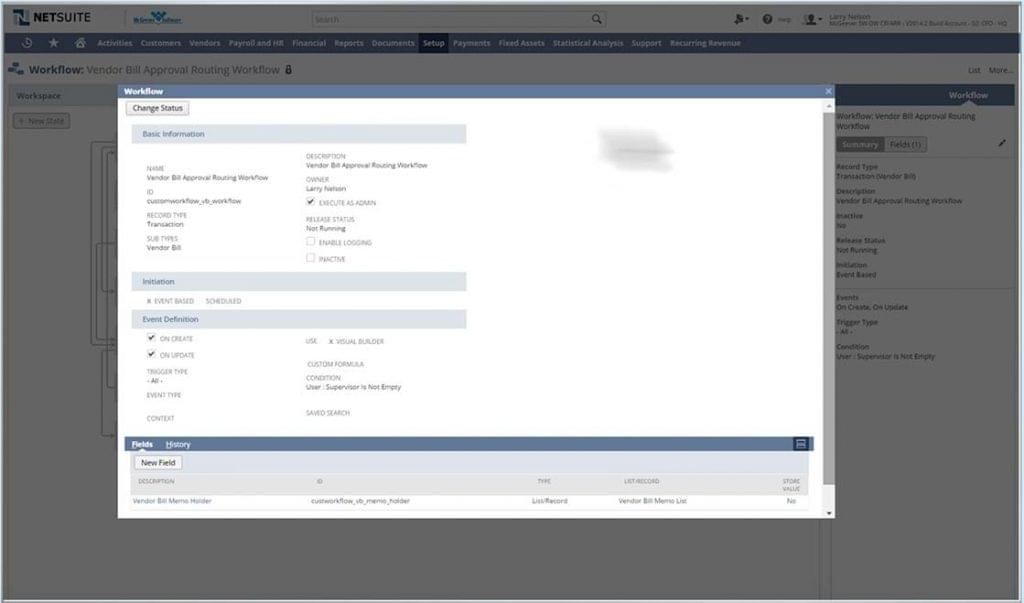Check the Inactive checkbox
This screenshot has width=1024, height=603.
pos(313,257)
